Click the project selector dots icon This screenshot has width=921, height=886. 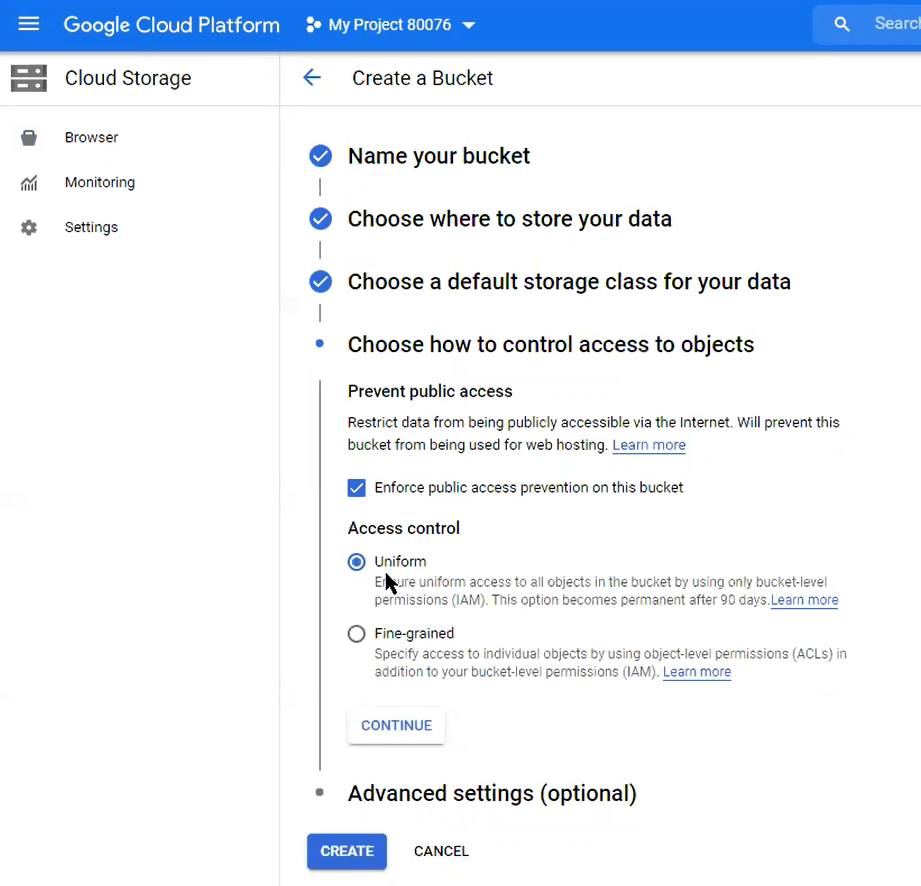pos(314,25)
